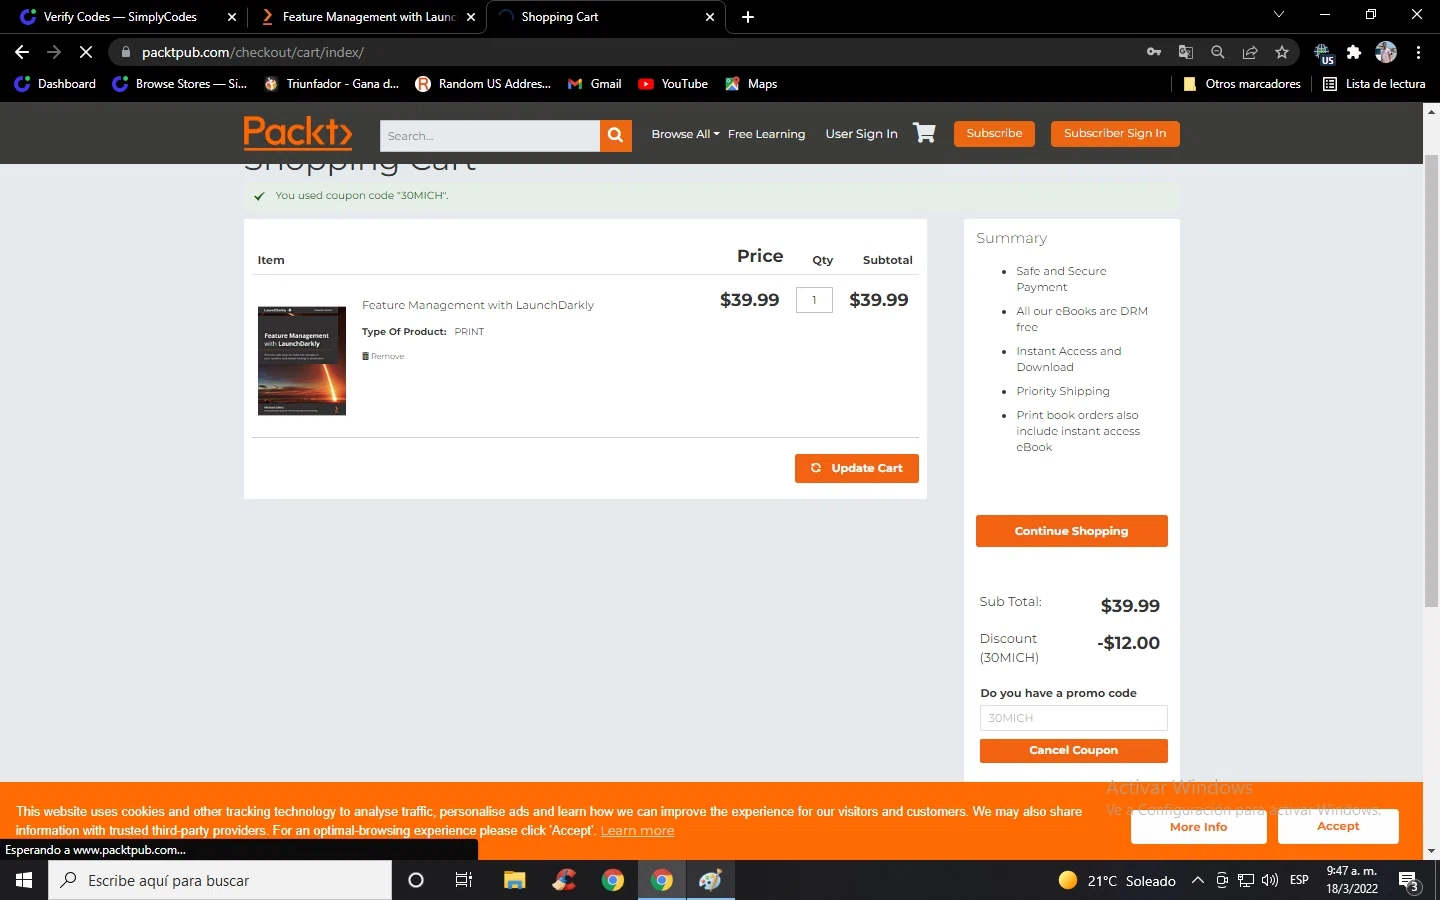Click the US VPN extension icon
Image resolution: width=1448 pixels, height=900 pixels.
(x=1323, y=53)
